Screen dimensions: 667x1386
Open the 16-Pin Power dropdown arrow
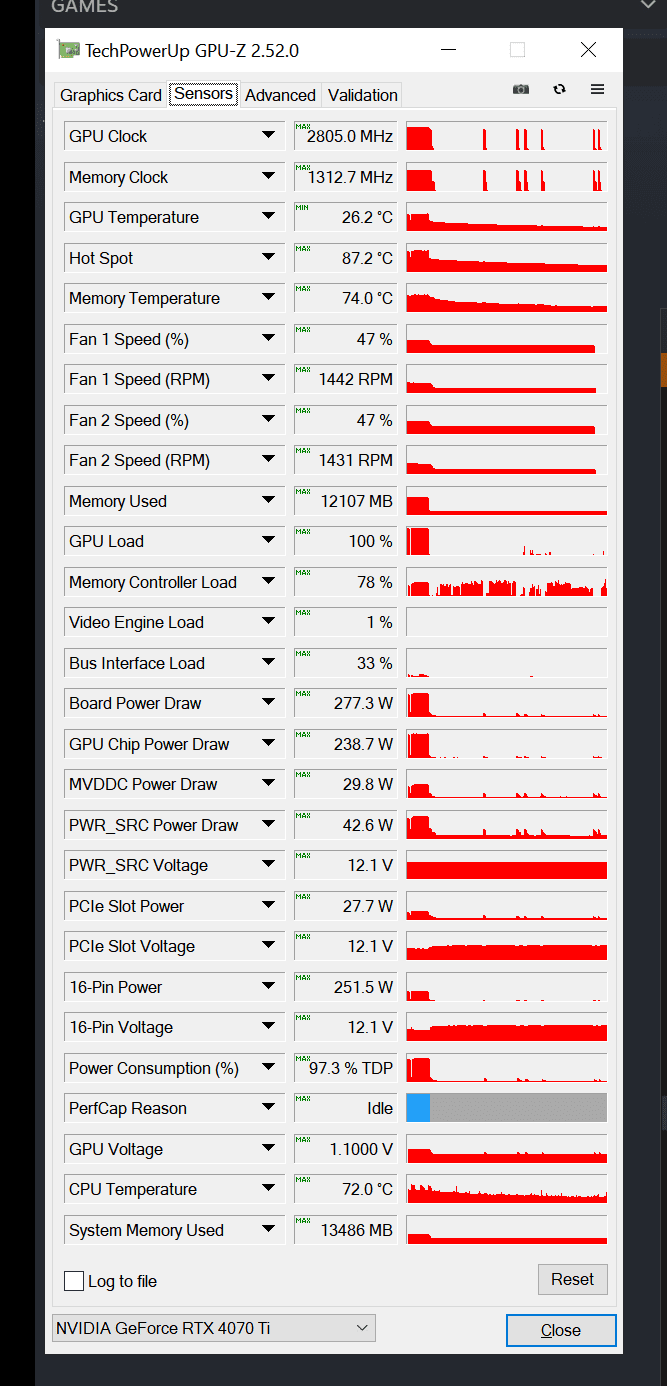click(268, 987)
